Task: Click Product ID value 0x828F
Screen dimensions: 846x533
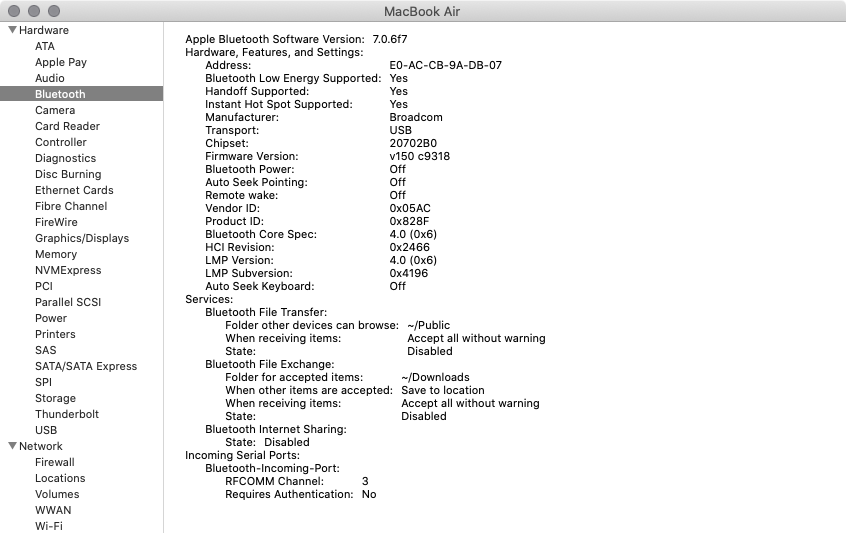Action: tap(410, 221)
